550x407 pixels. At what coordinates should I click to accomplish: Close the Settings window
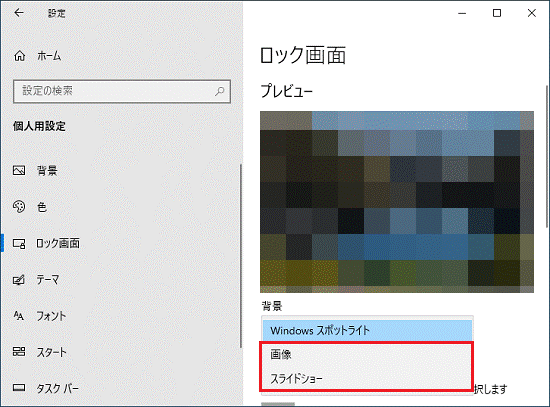[x=532, y=13]
